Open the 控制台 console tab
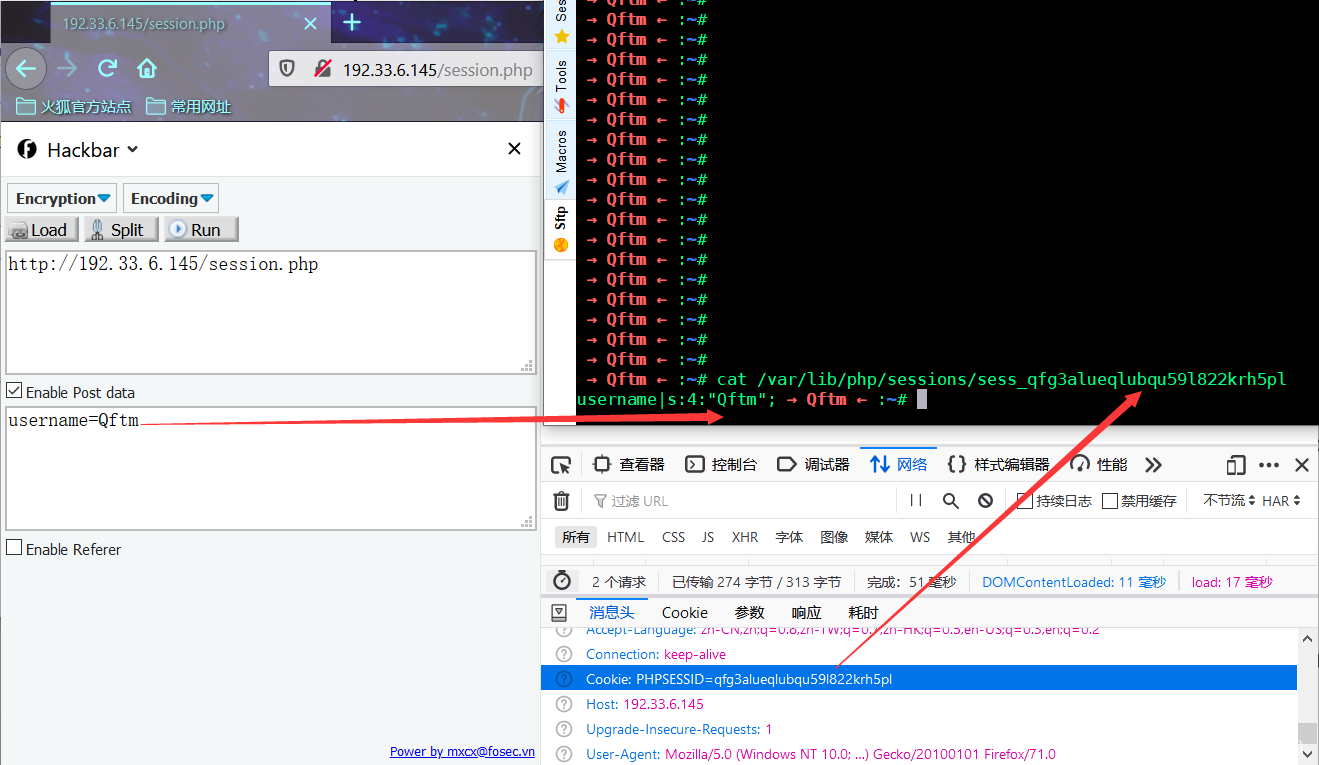Viewport: 1319px width, 765px height. (x=721, y=465)
